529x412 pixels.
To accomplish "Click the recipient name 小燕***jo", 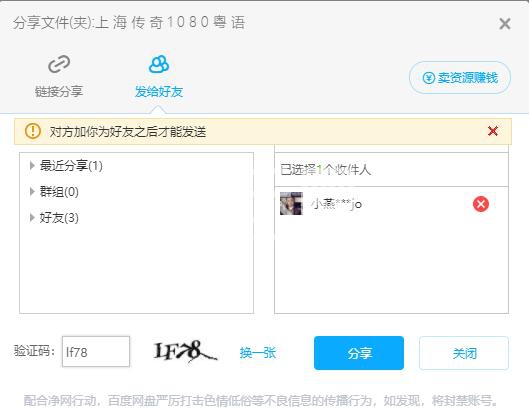I will click(x=336, y=204).
